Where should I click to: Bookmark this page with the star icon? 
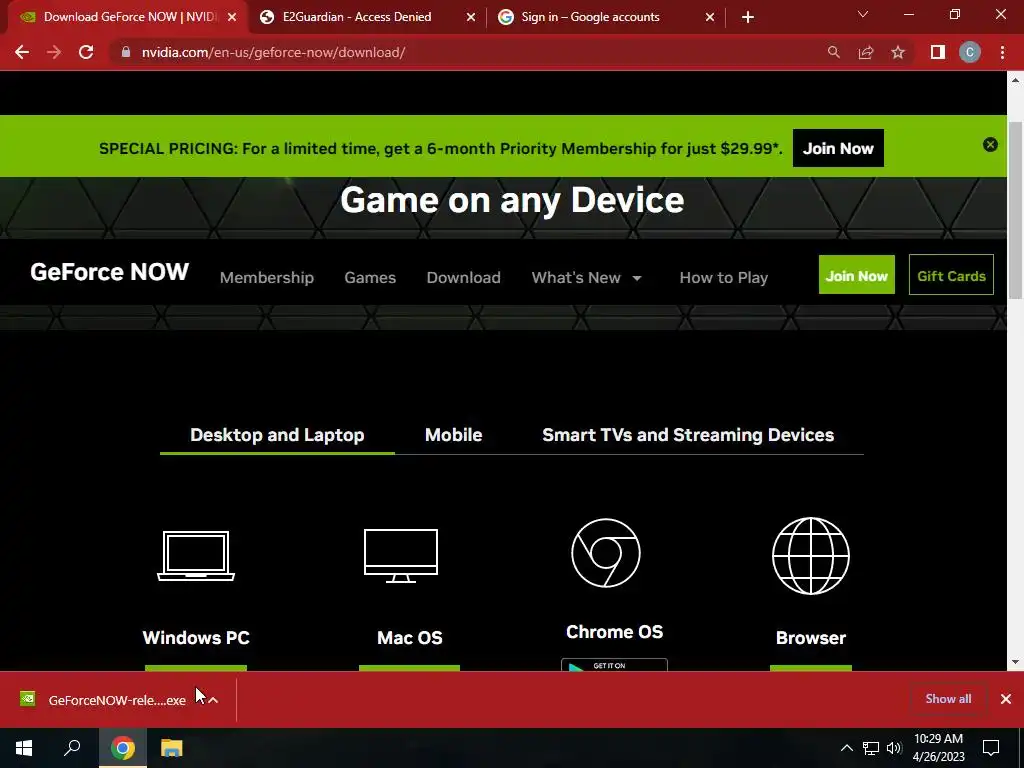[898, 52]
